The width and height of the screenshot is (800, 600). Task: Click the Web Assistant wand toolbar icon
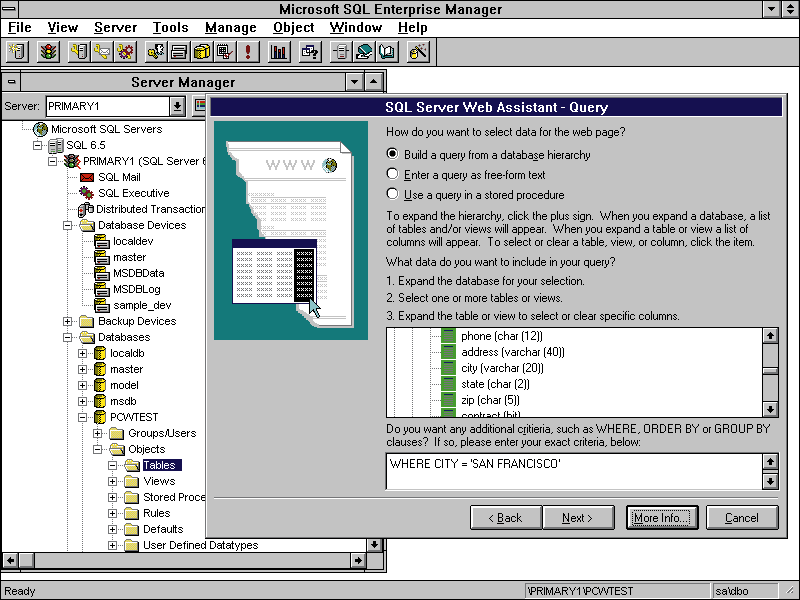(418, 52)
